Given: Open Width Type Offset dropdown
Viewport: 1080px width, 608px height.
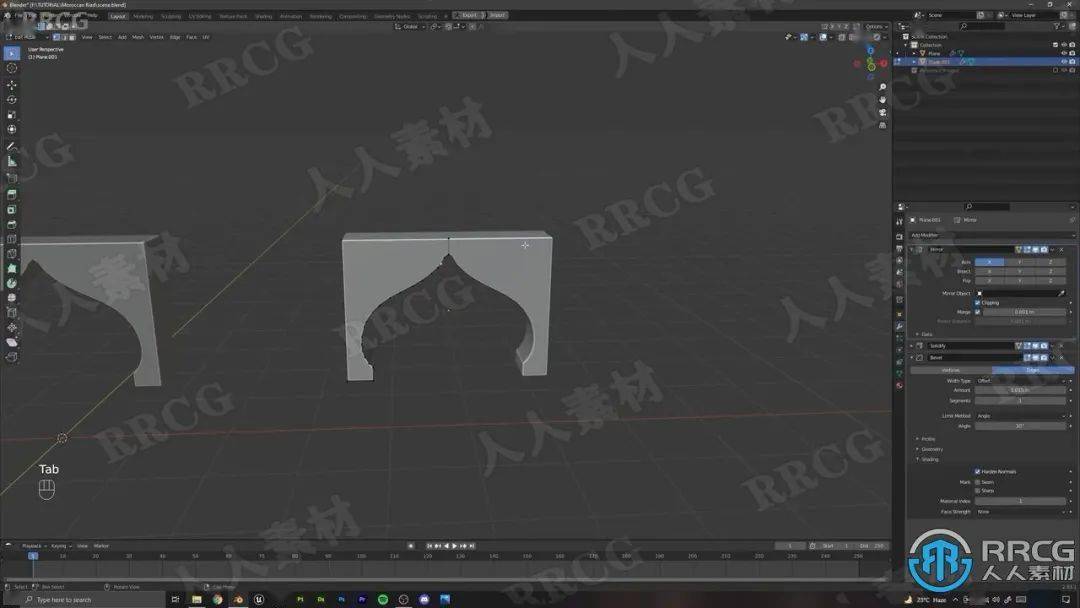Looking at the screenshot, I should (1021, 381).
